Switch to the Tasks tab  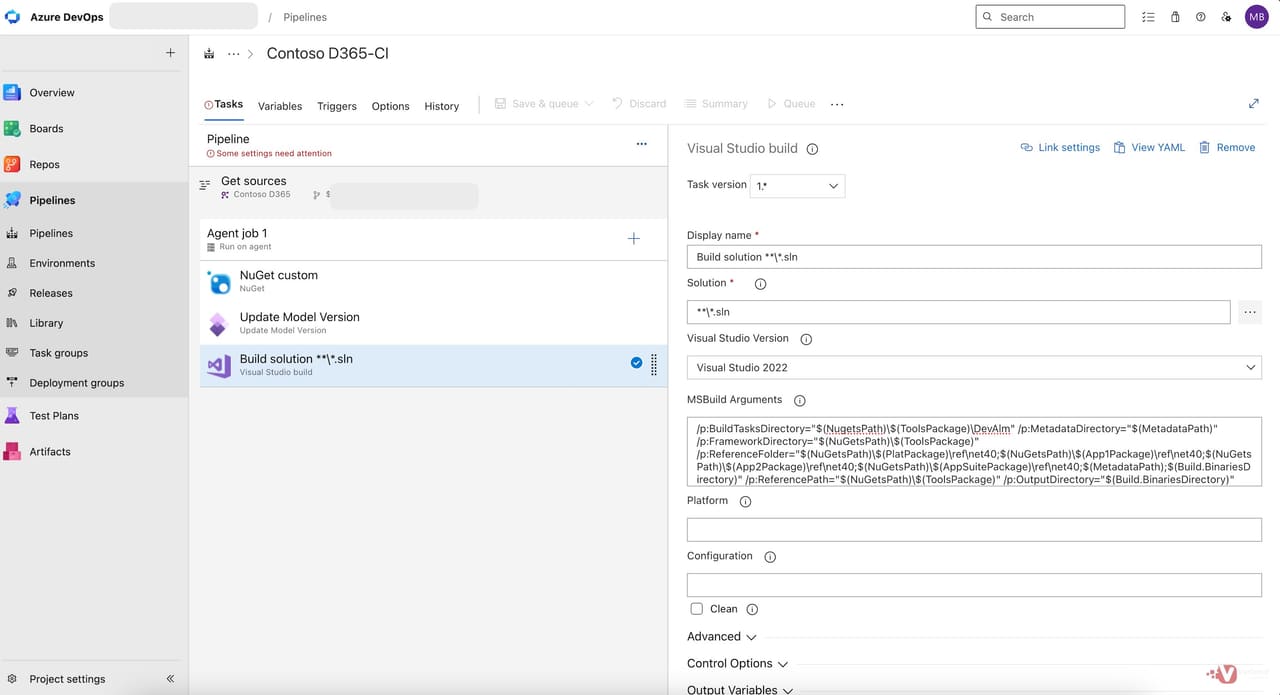[x=224, y=104]
